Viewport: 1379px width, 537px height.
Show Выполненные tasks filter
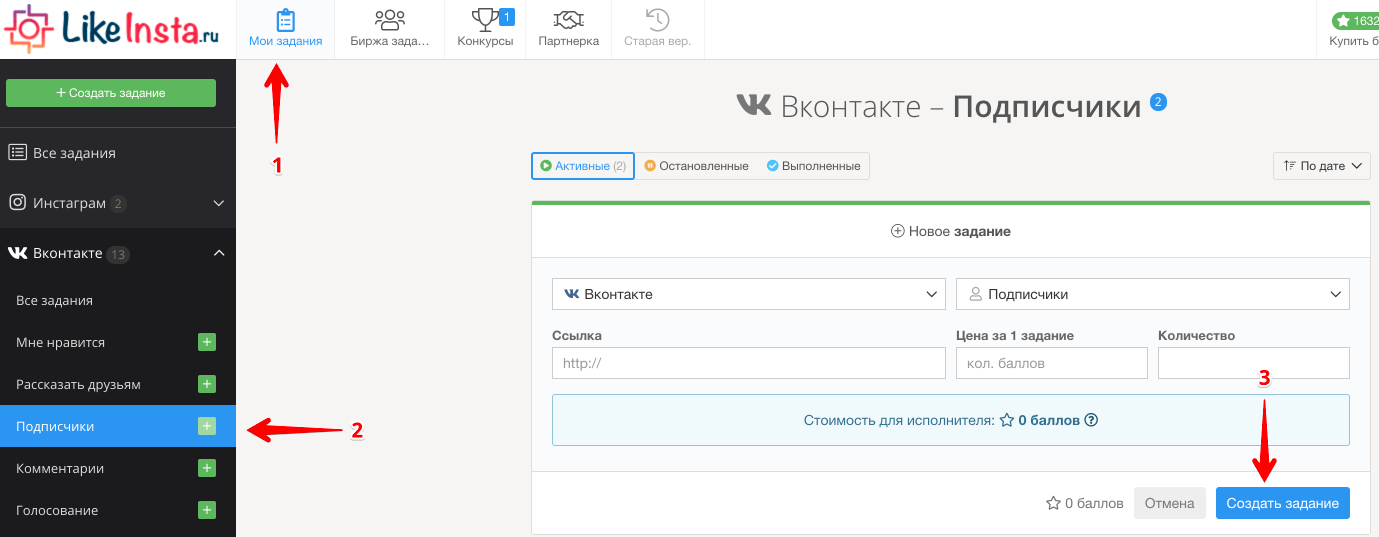click(x=813, y=166)
